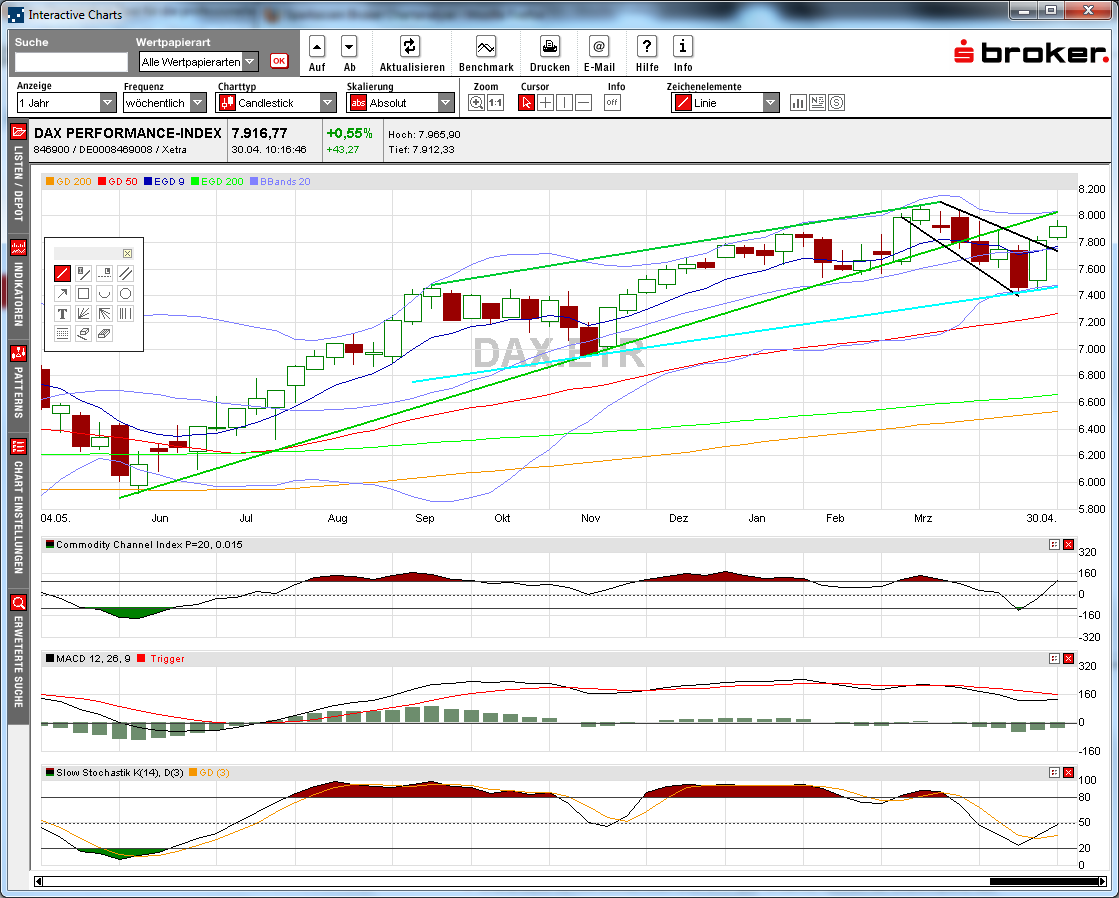Select the Text tool in the drawing palette
Image resolution: width=1119 pixels, height=898 pixels.
tap(62, 313)
